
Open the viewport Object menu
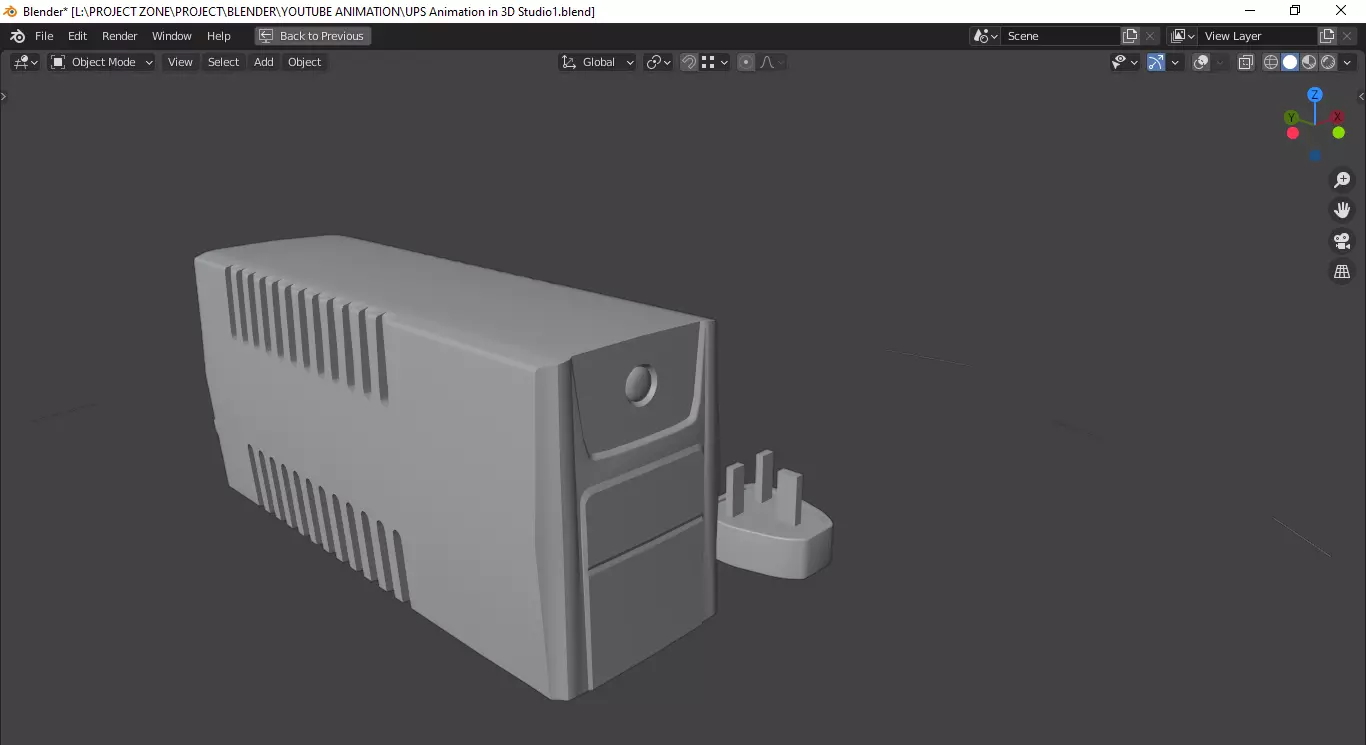click(304, 62)
